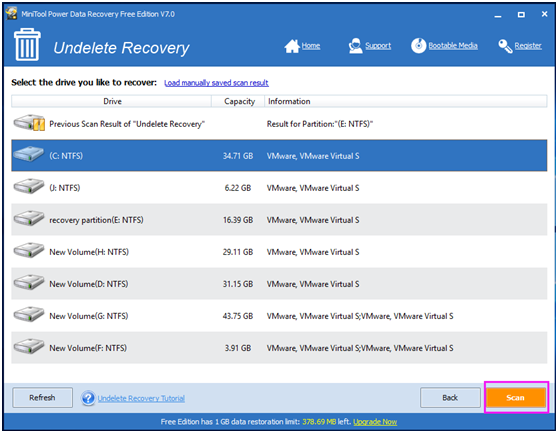
Task: Click the 378.69 MB left status text
Action: coord(326,422)
